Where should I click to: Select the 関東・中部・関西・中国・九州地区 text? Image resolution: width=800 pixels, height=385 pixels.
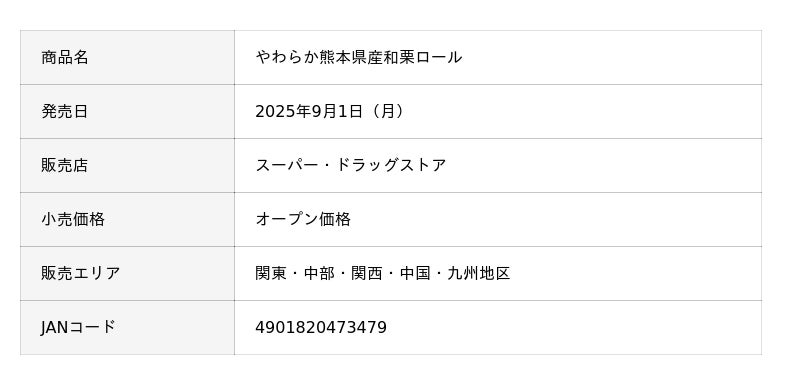click(383, 273)
